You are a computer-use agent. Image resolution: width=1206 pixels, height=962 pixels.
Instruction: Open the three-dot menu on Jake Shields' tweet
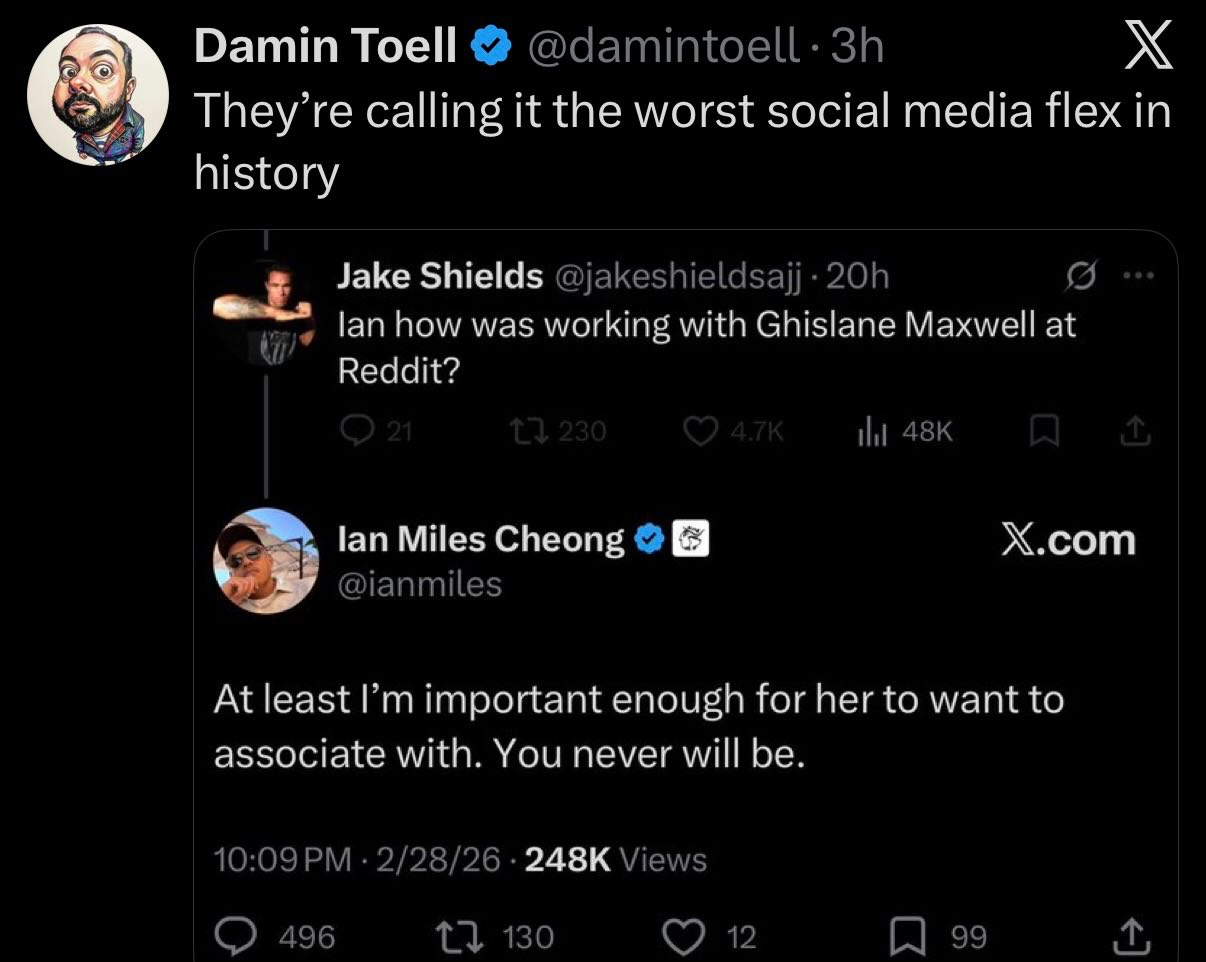[1137, 275]
